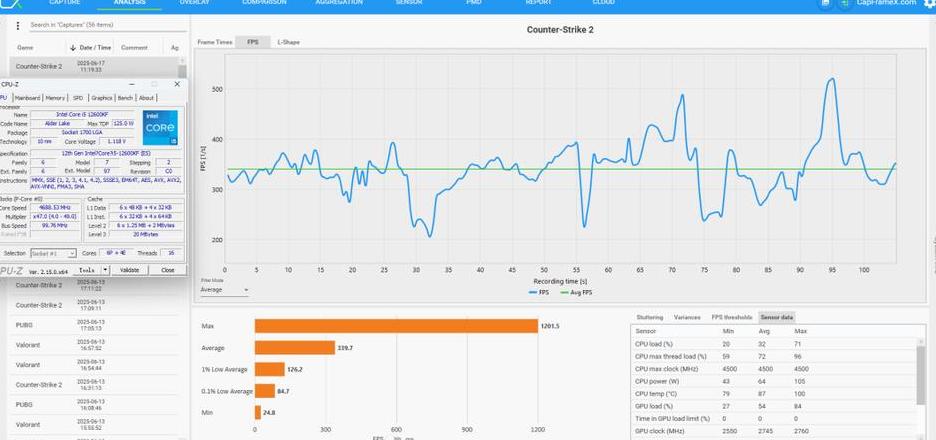Screen dimensions: 936x440
Task: Open CPU-Z About tab
Action: [146, 98]
